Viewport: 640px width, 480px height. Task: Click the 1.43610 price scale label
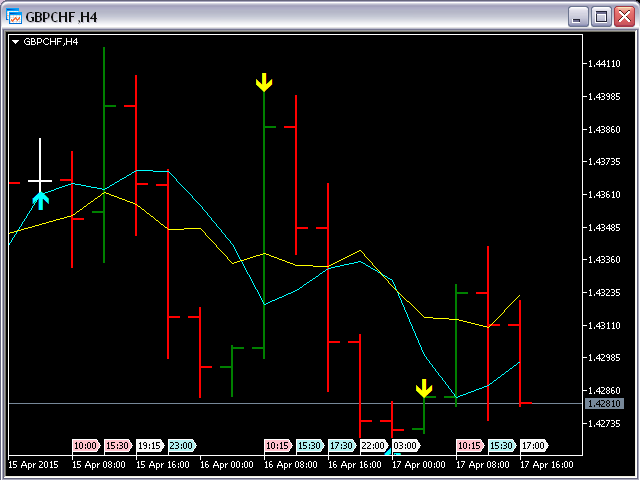(604, 194)
